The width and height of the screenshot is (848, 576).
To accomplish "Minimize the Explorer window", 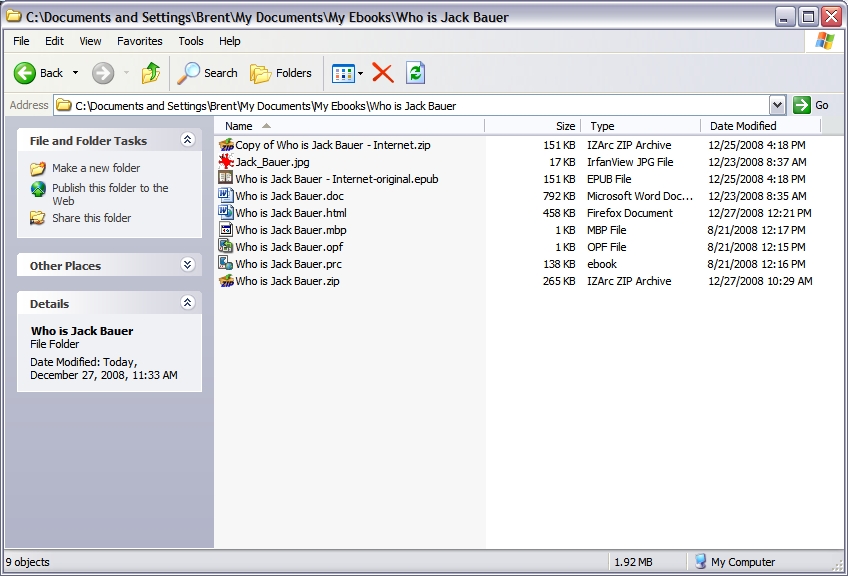I will (x=784, y=17).
